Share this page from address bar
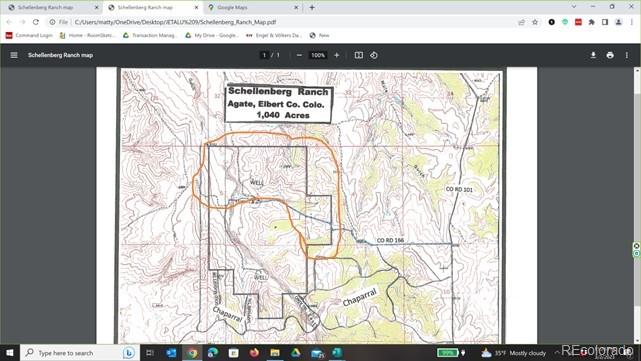Viewport: 641px width, 361px height. click(521, 22)
